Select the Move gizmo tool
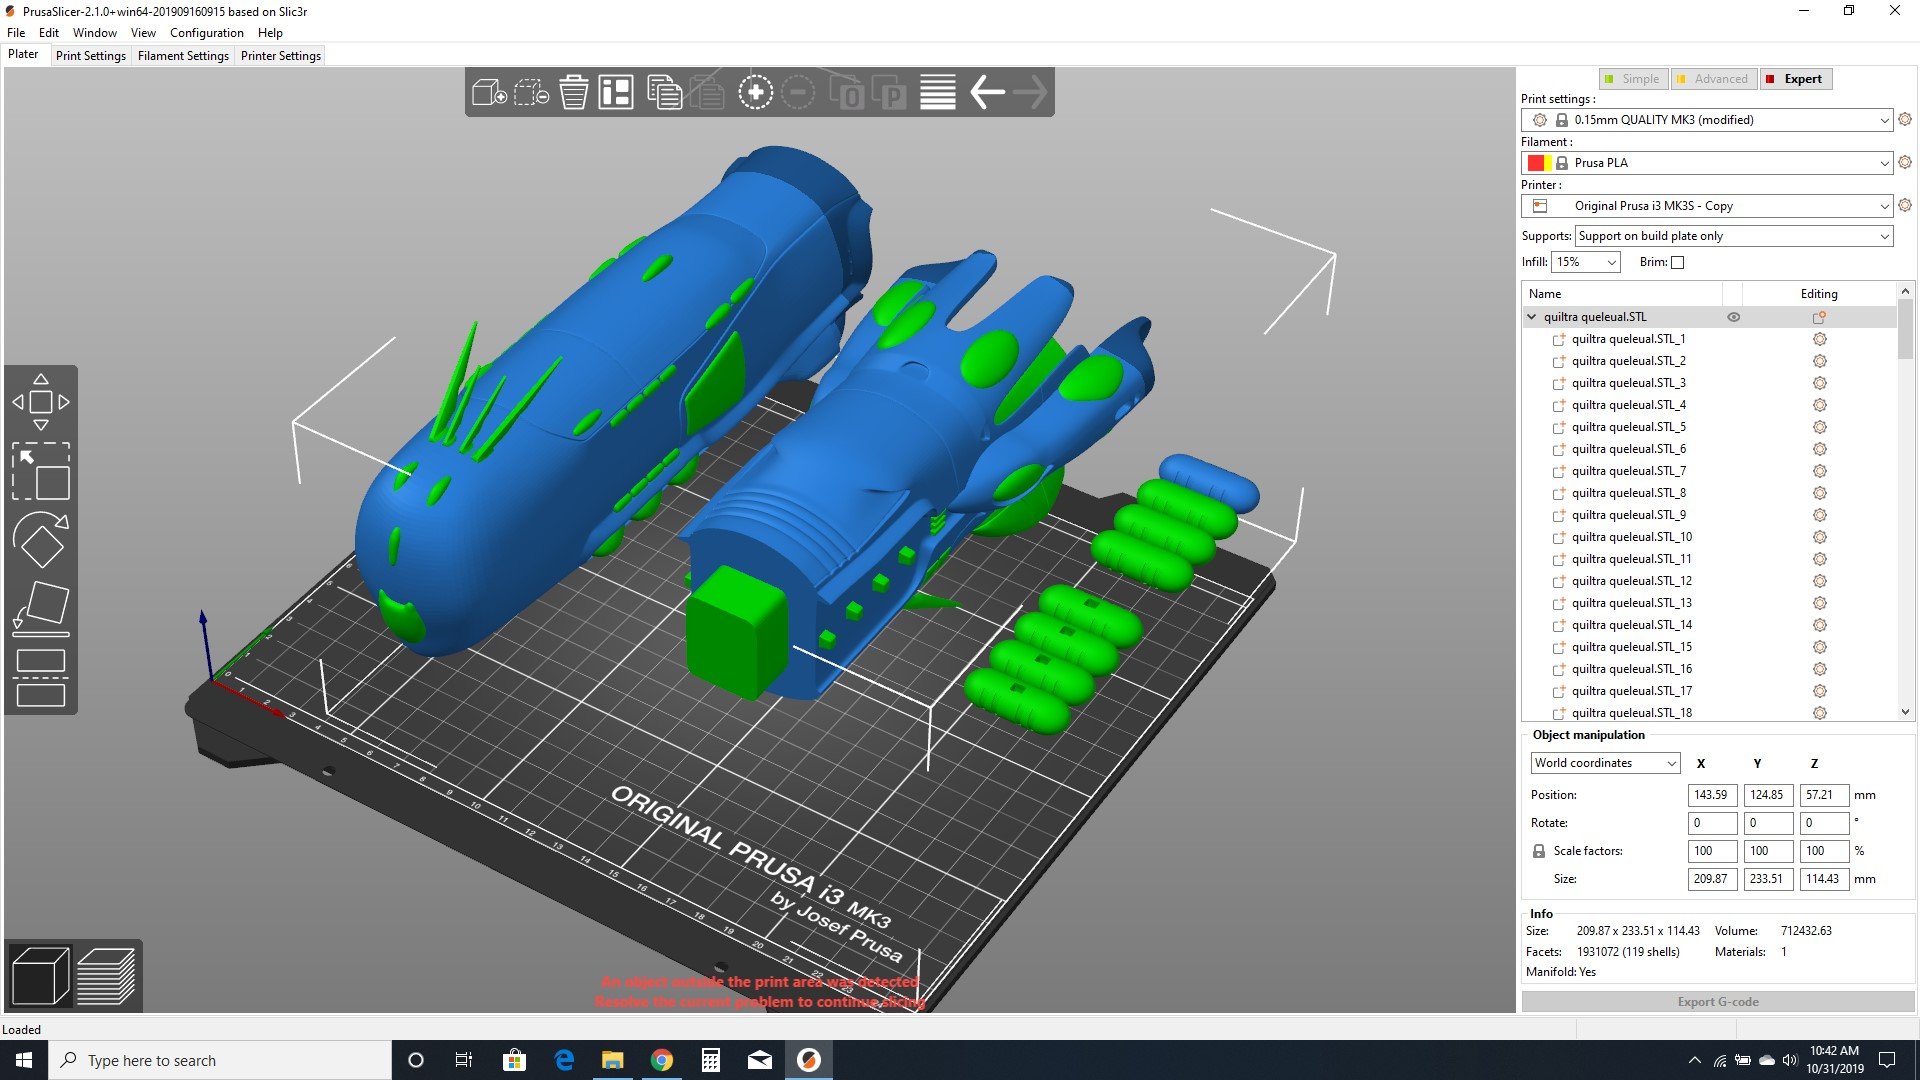Image resolution: width=1920 pixels, height=1080 pixels. click(x=41, y=402)
